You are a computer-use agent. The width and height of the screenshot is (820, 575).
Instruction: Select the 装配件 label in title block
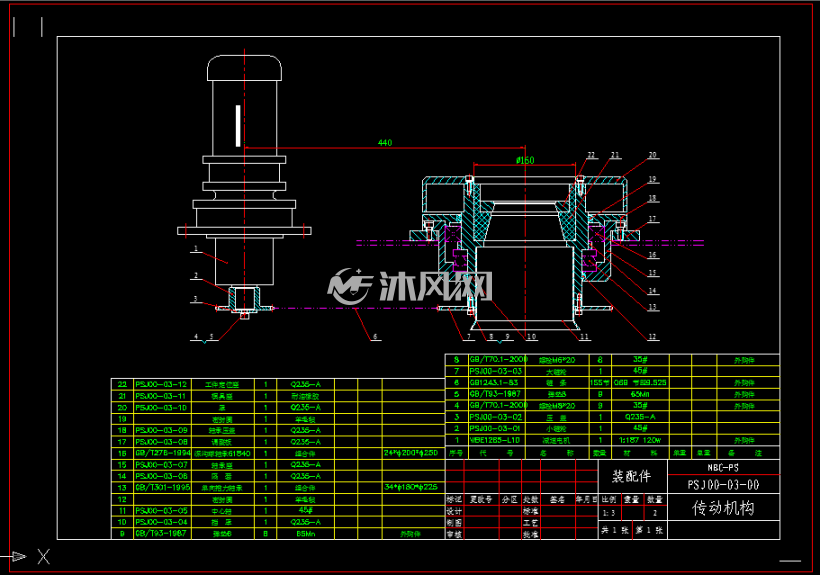pos(632,476)
